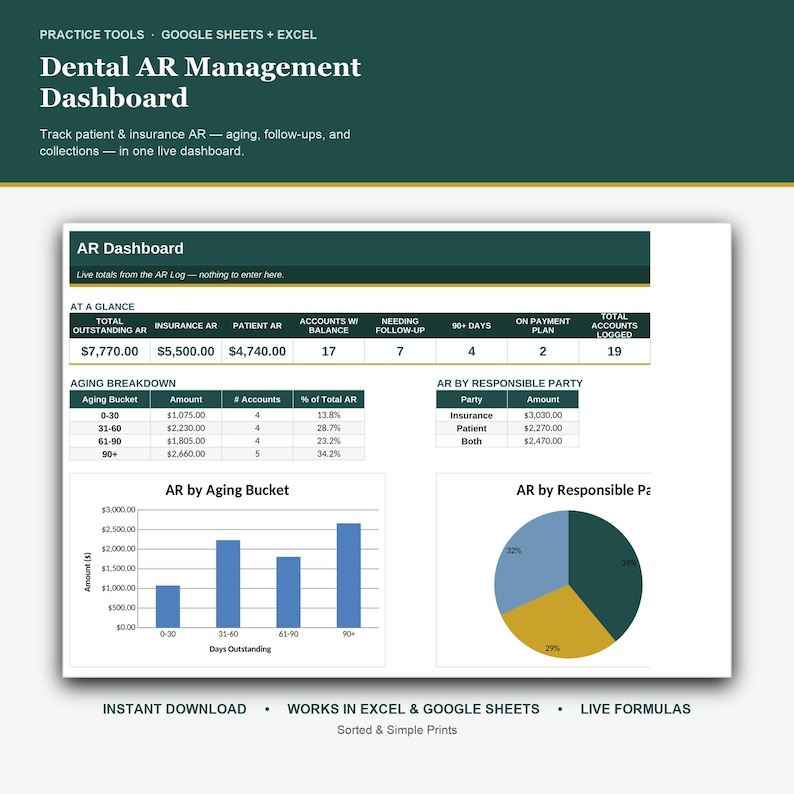Select the 'Insurance' party row label
Viewport: 794px width, 794px height.
click(x=471, y=415)
